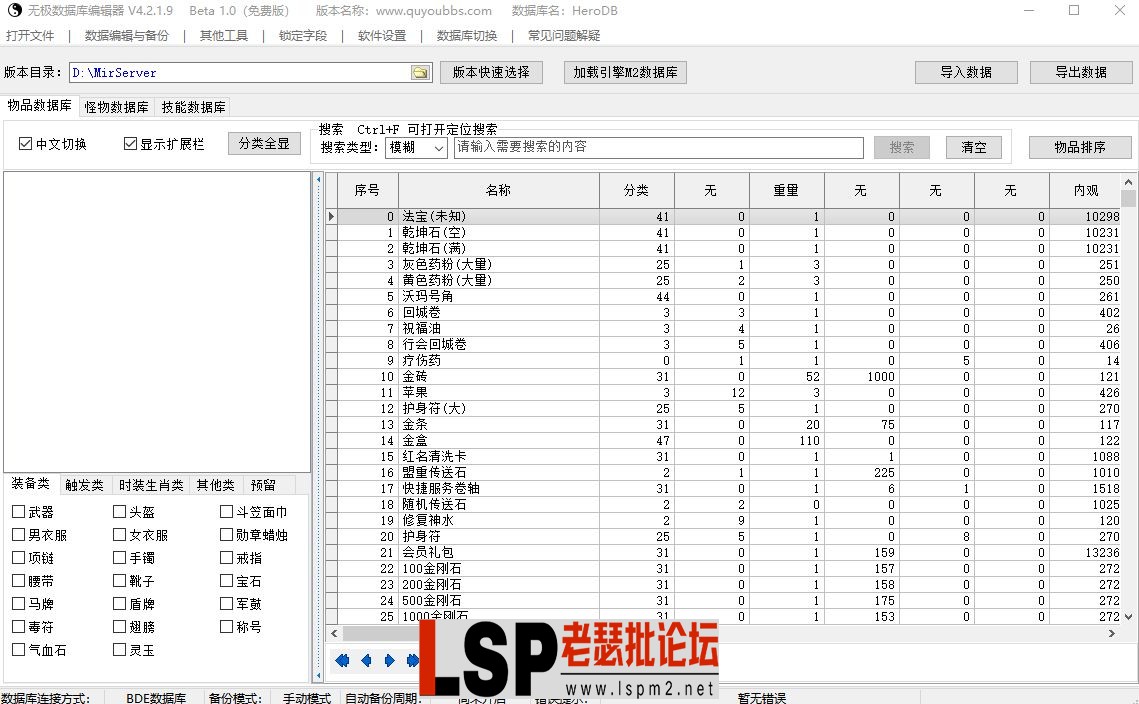1139x704 pixels.
Task: Click the 导入数据 button
Action: click(965, 73)
